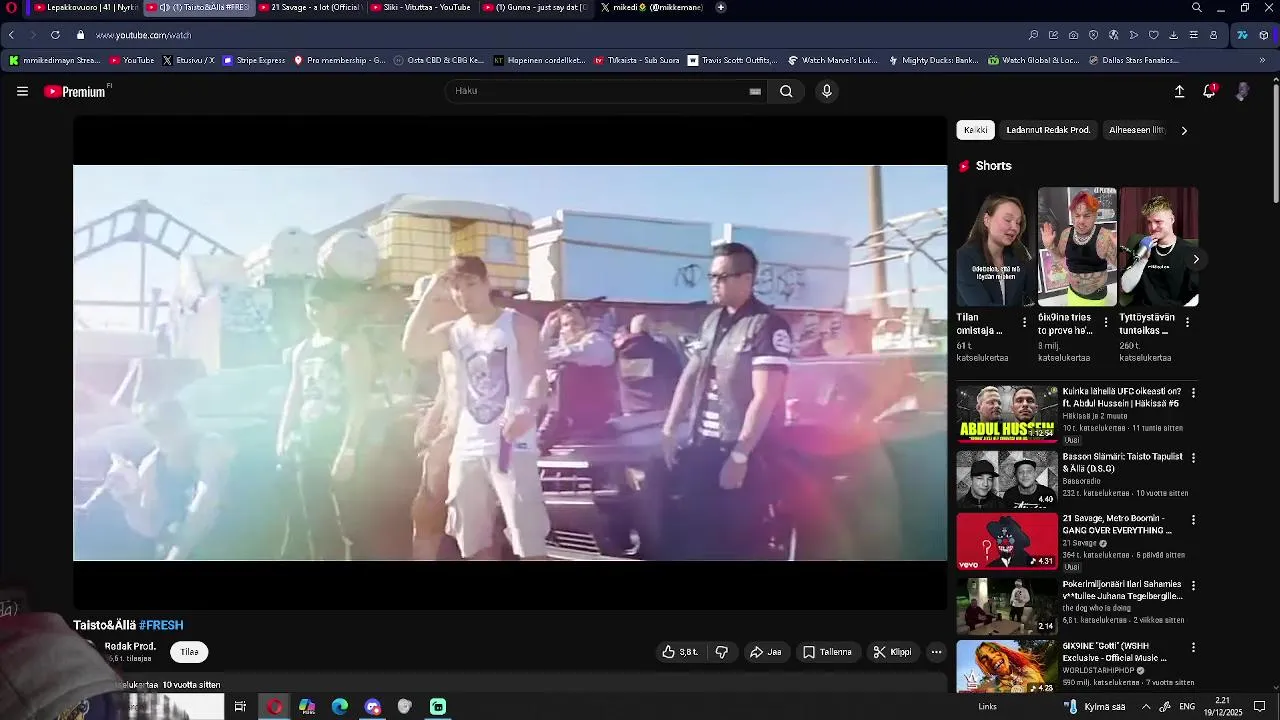The image size is (1280, 720).
Task: Open more actions below the video
Action: coord(936,652)
